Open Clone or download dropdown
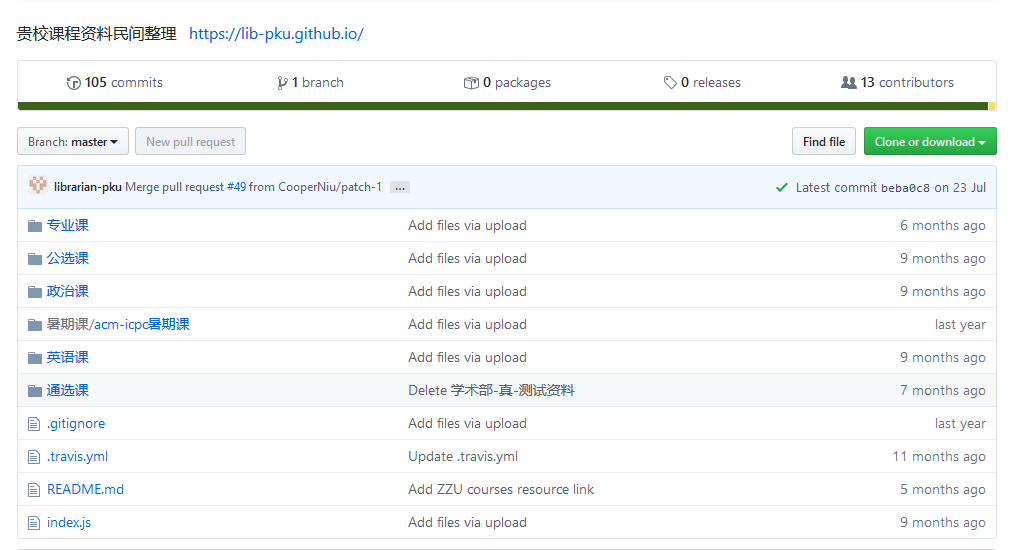The width and height of the screenshot is (1012, 550). pos(930,141)
